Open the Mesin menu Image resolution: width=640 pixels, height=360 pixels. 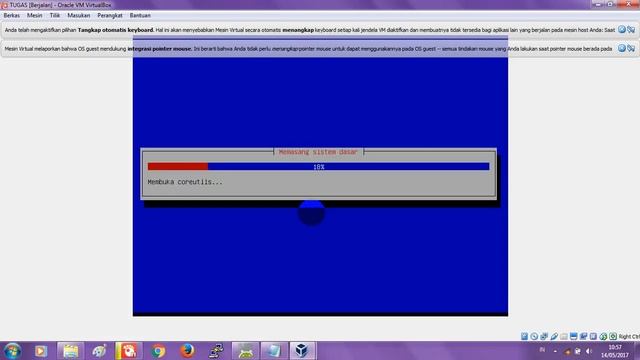(x=34, y=16)
